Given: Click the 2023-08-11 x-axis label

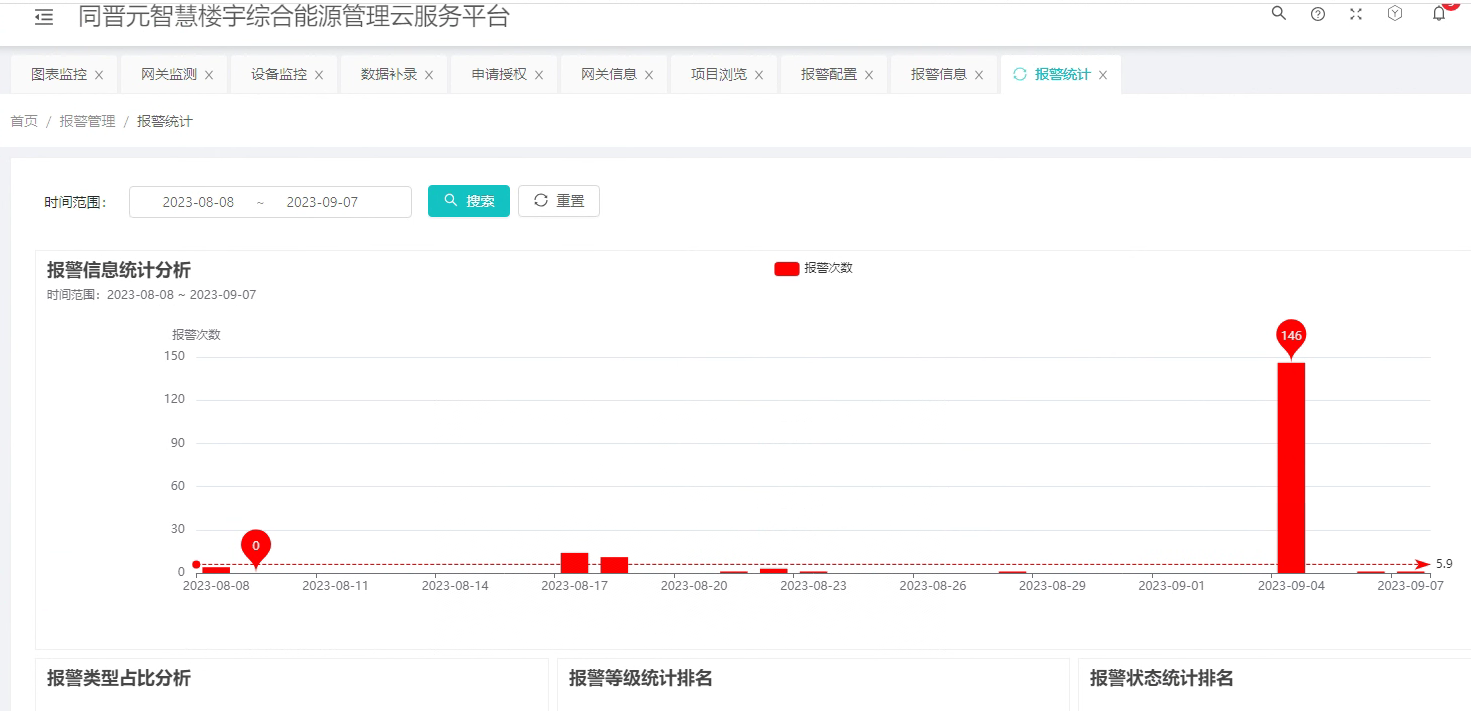Looking at the screenshot, I should [x=336, y=586].
